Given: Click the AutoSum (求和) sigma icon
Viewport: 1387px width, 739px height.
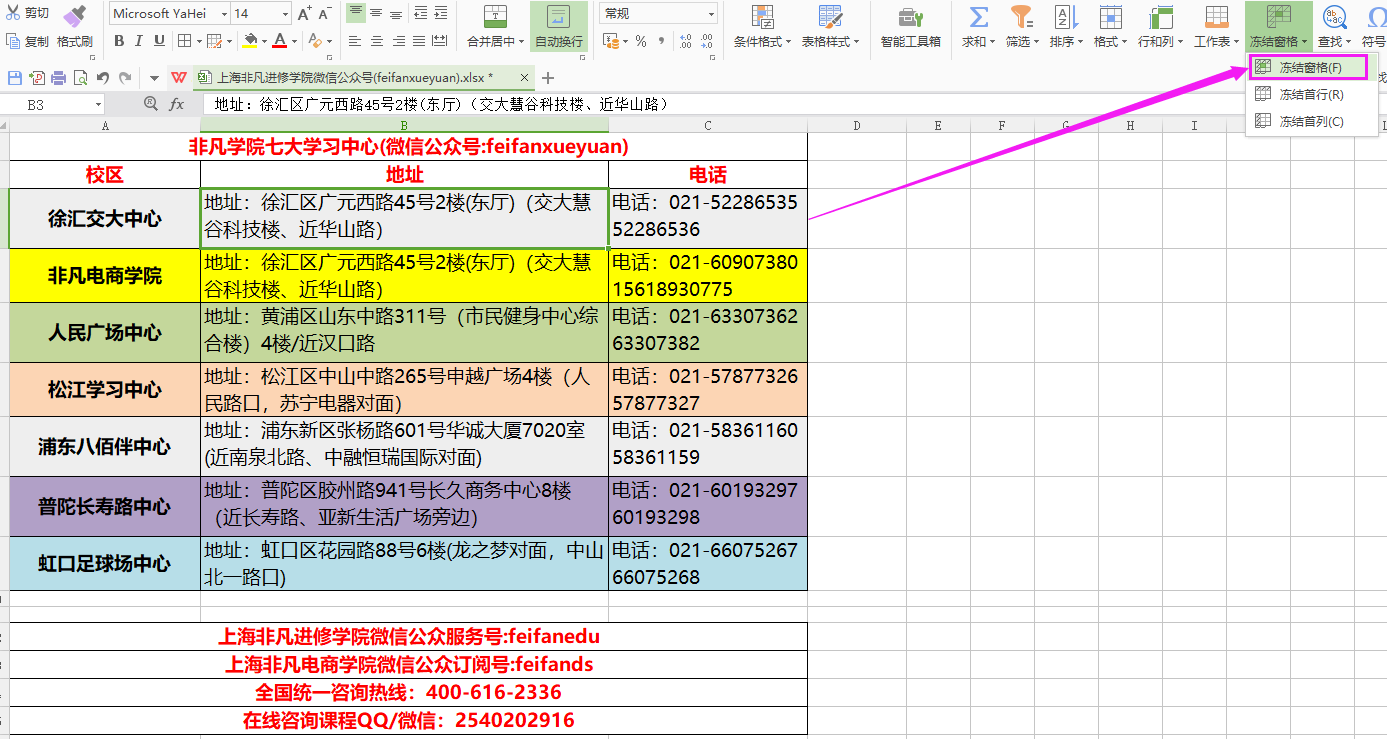Looking at the screenshot, I should (x=978, y=17).
